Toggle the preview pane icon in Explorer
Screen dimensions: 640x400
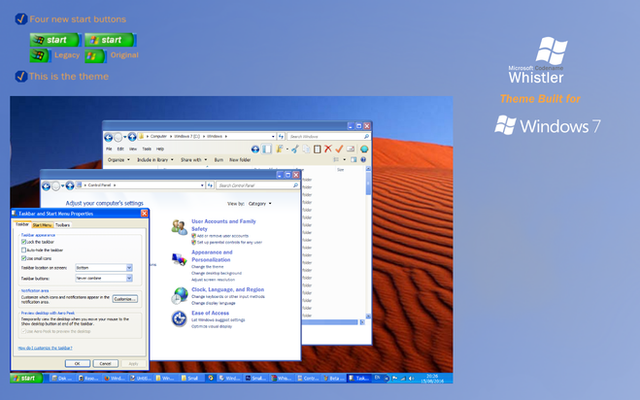[353, 160]
